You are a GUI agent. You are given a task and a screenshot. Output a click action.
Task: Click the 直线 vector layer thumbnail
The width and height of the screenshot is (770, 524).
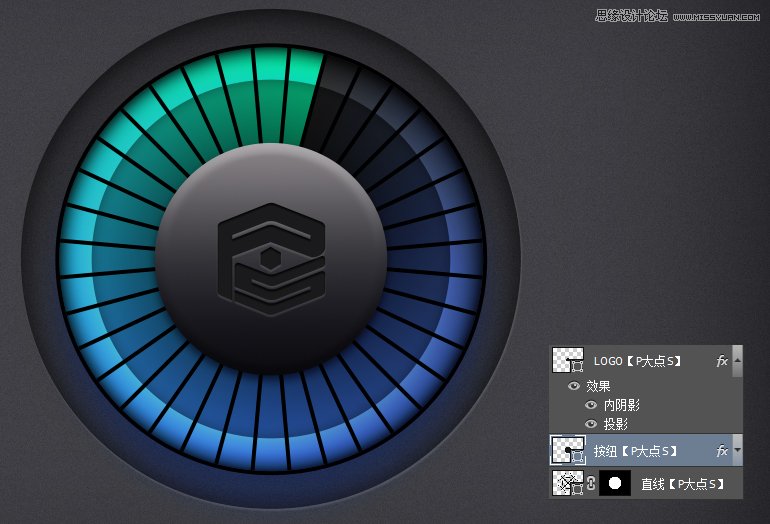[x=568, y=484]
